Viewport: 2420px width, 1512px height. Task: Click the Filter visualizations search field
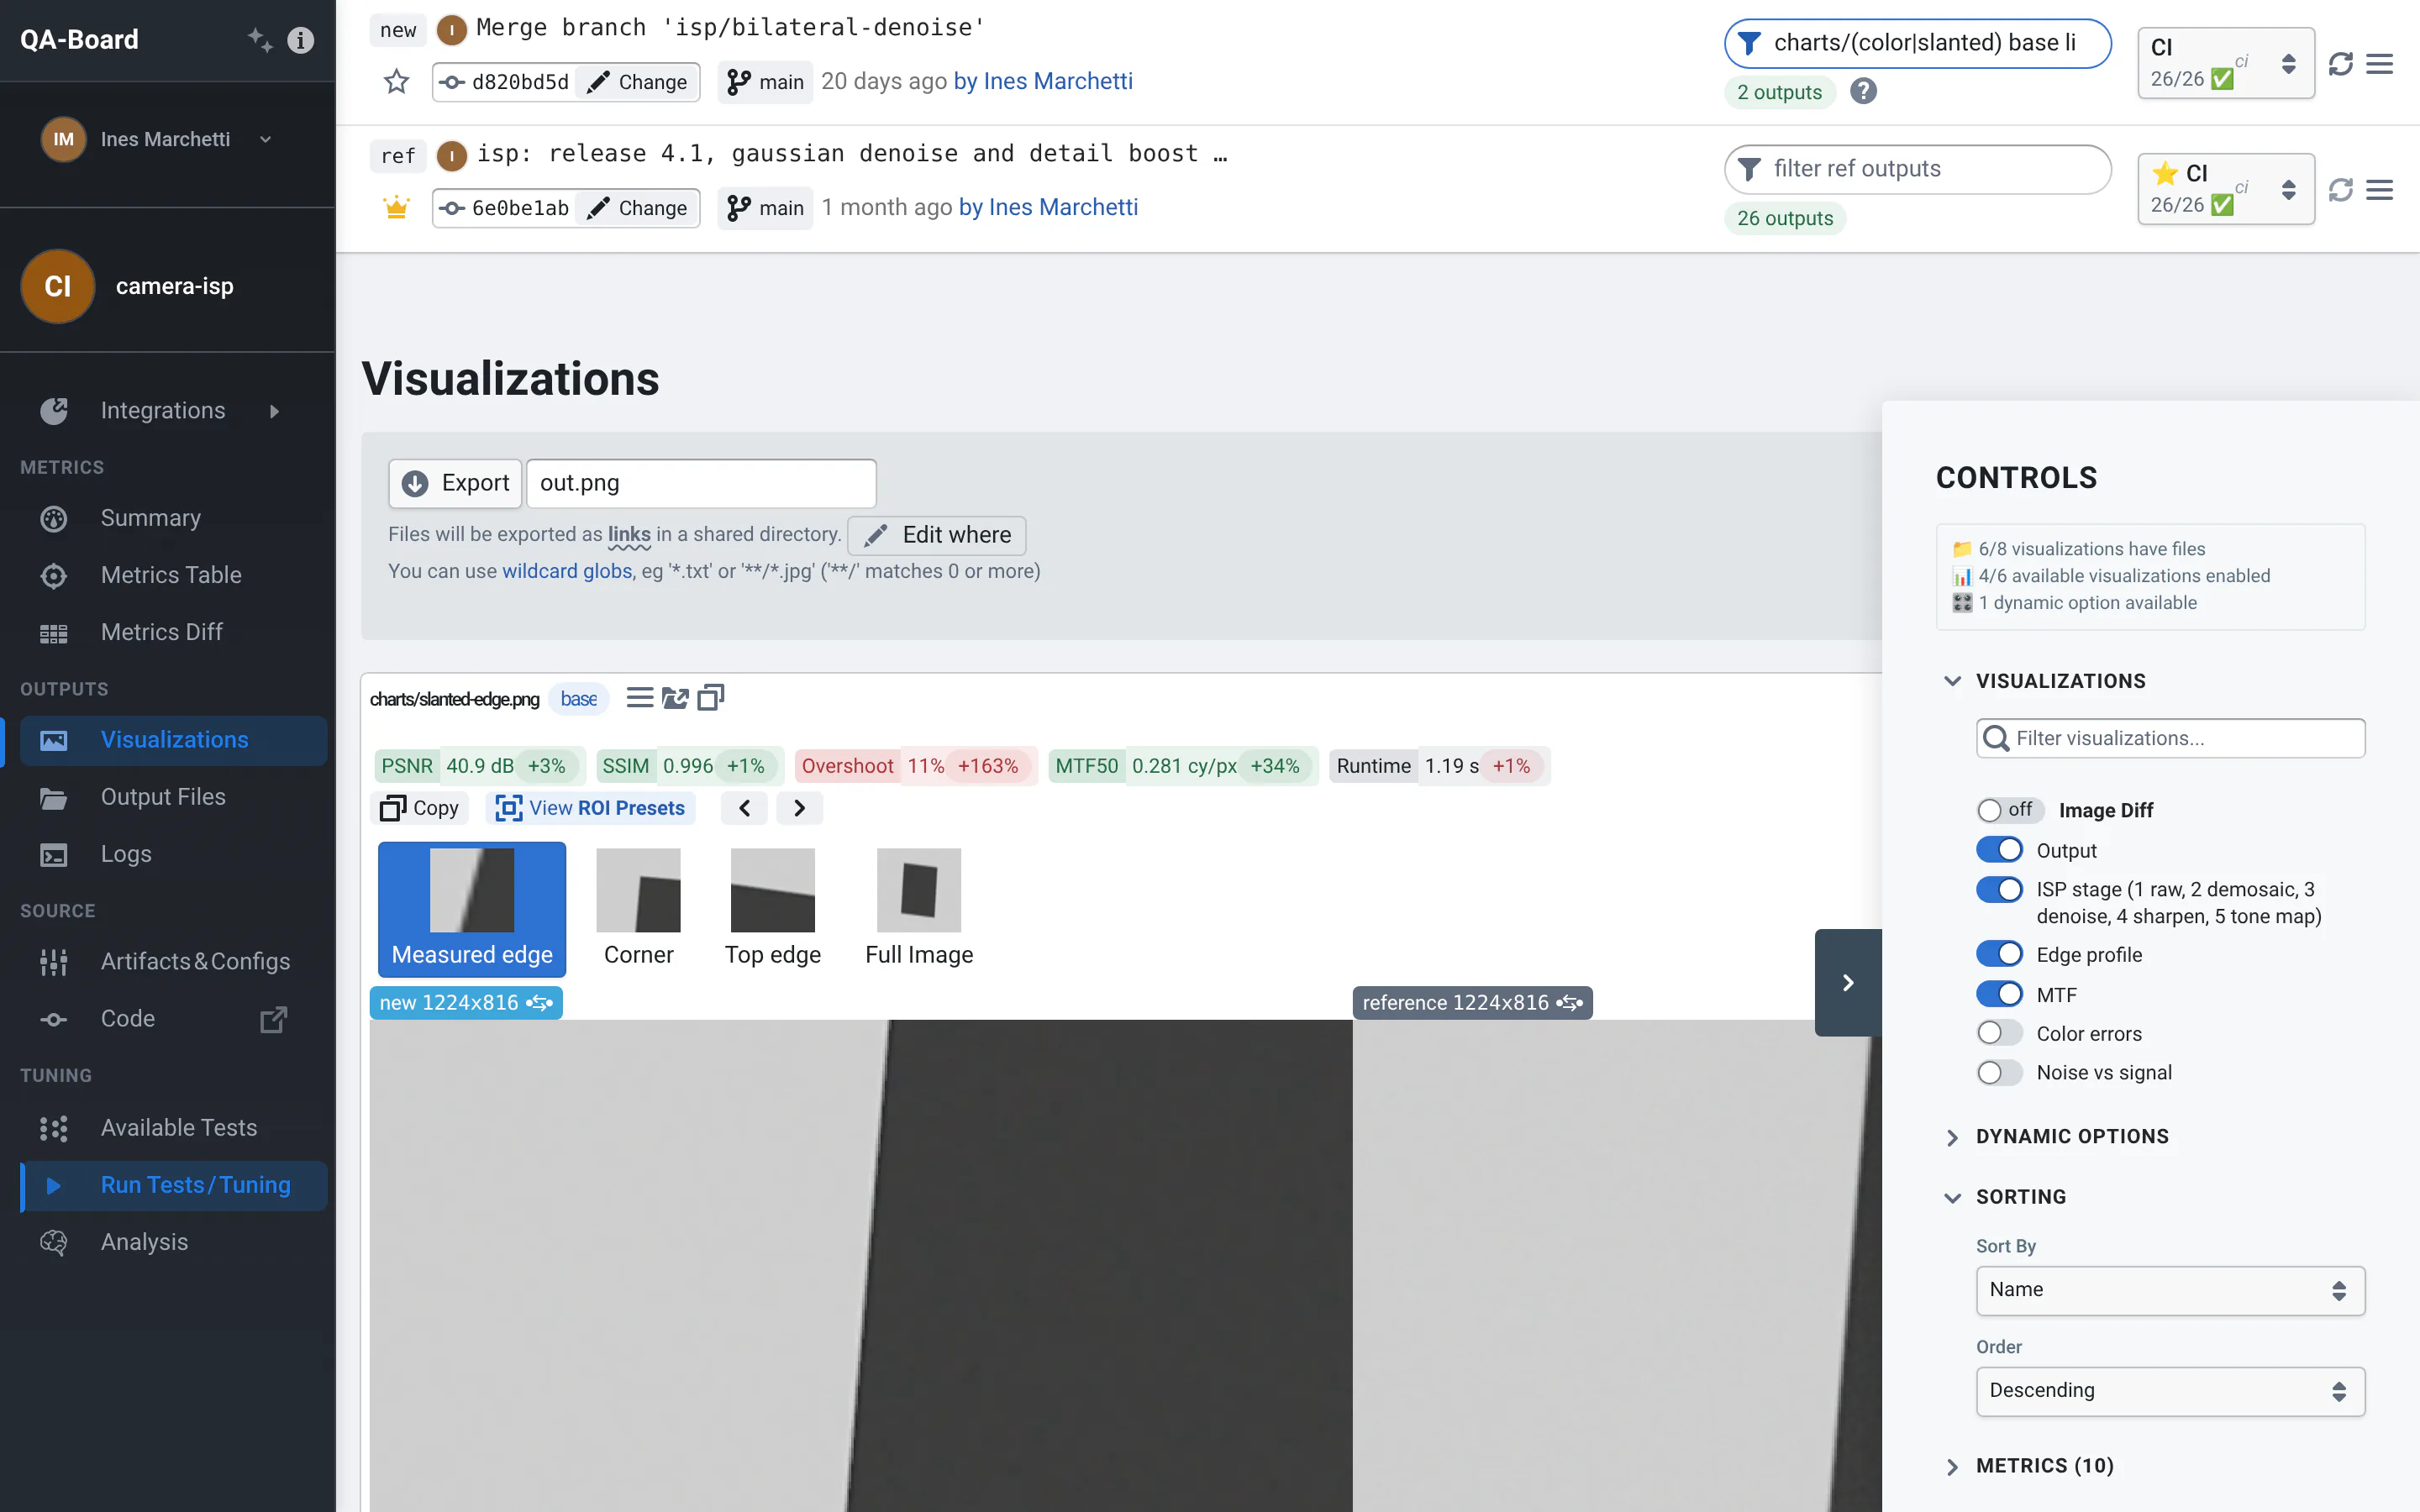tap(2170, 738)
